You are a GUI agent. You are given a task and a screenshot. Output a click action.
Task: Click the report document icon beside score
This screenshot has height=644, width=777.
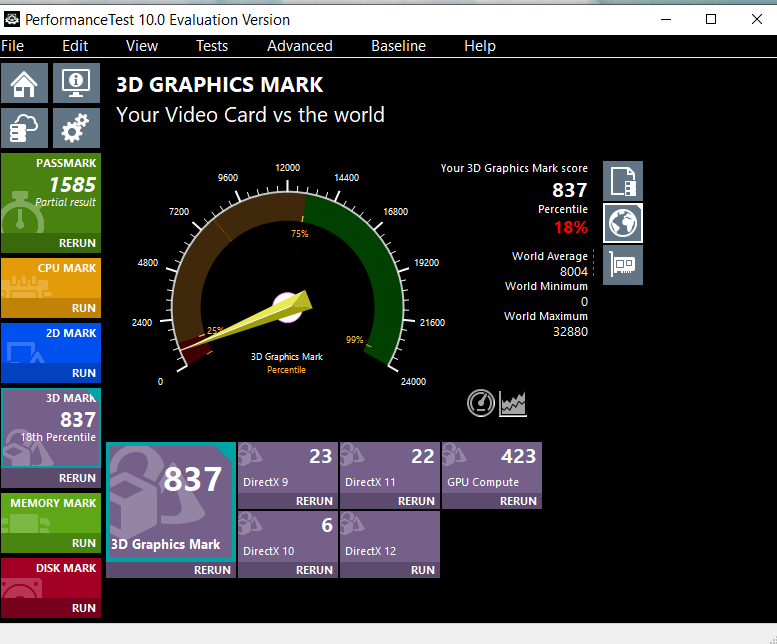point(623,181)
